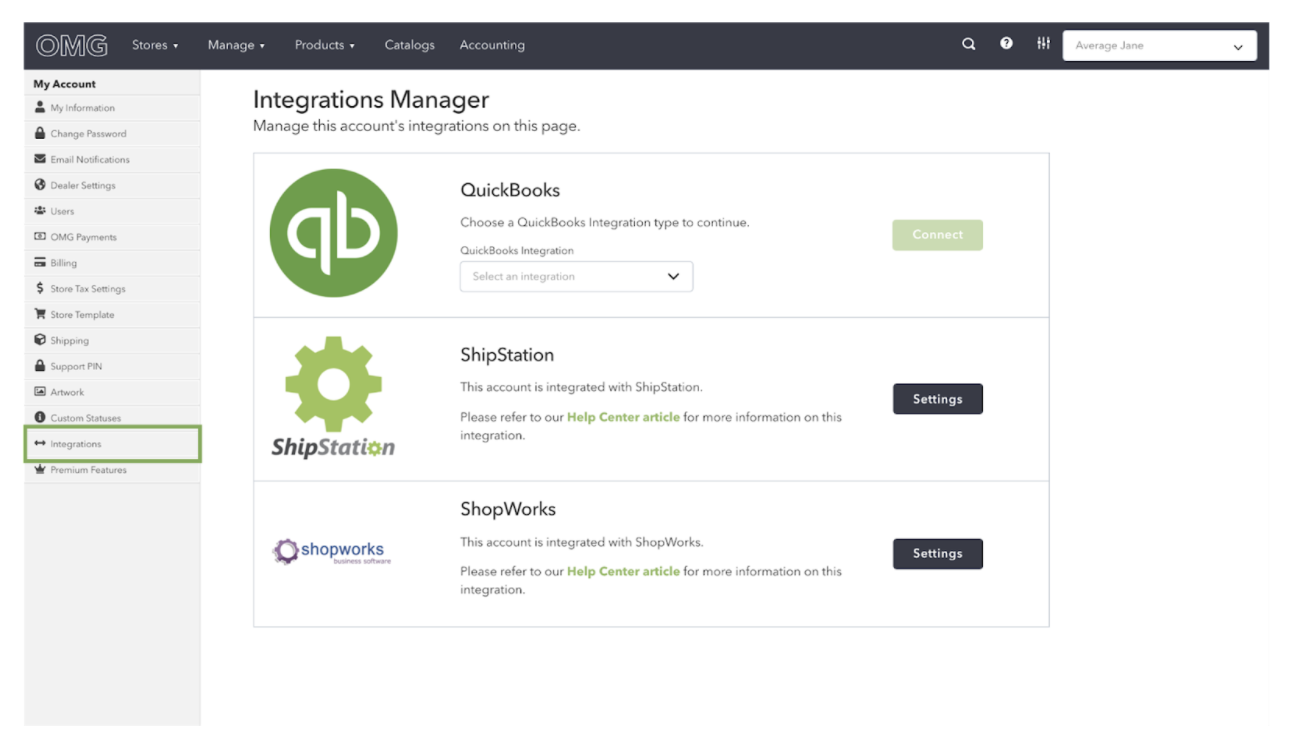Click the My Information person icon
The height and width of the screenshot is (746, 1296).
[40, 107]
